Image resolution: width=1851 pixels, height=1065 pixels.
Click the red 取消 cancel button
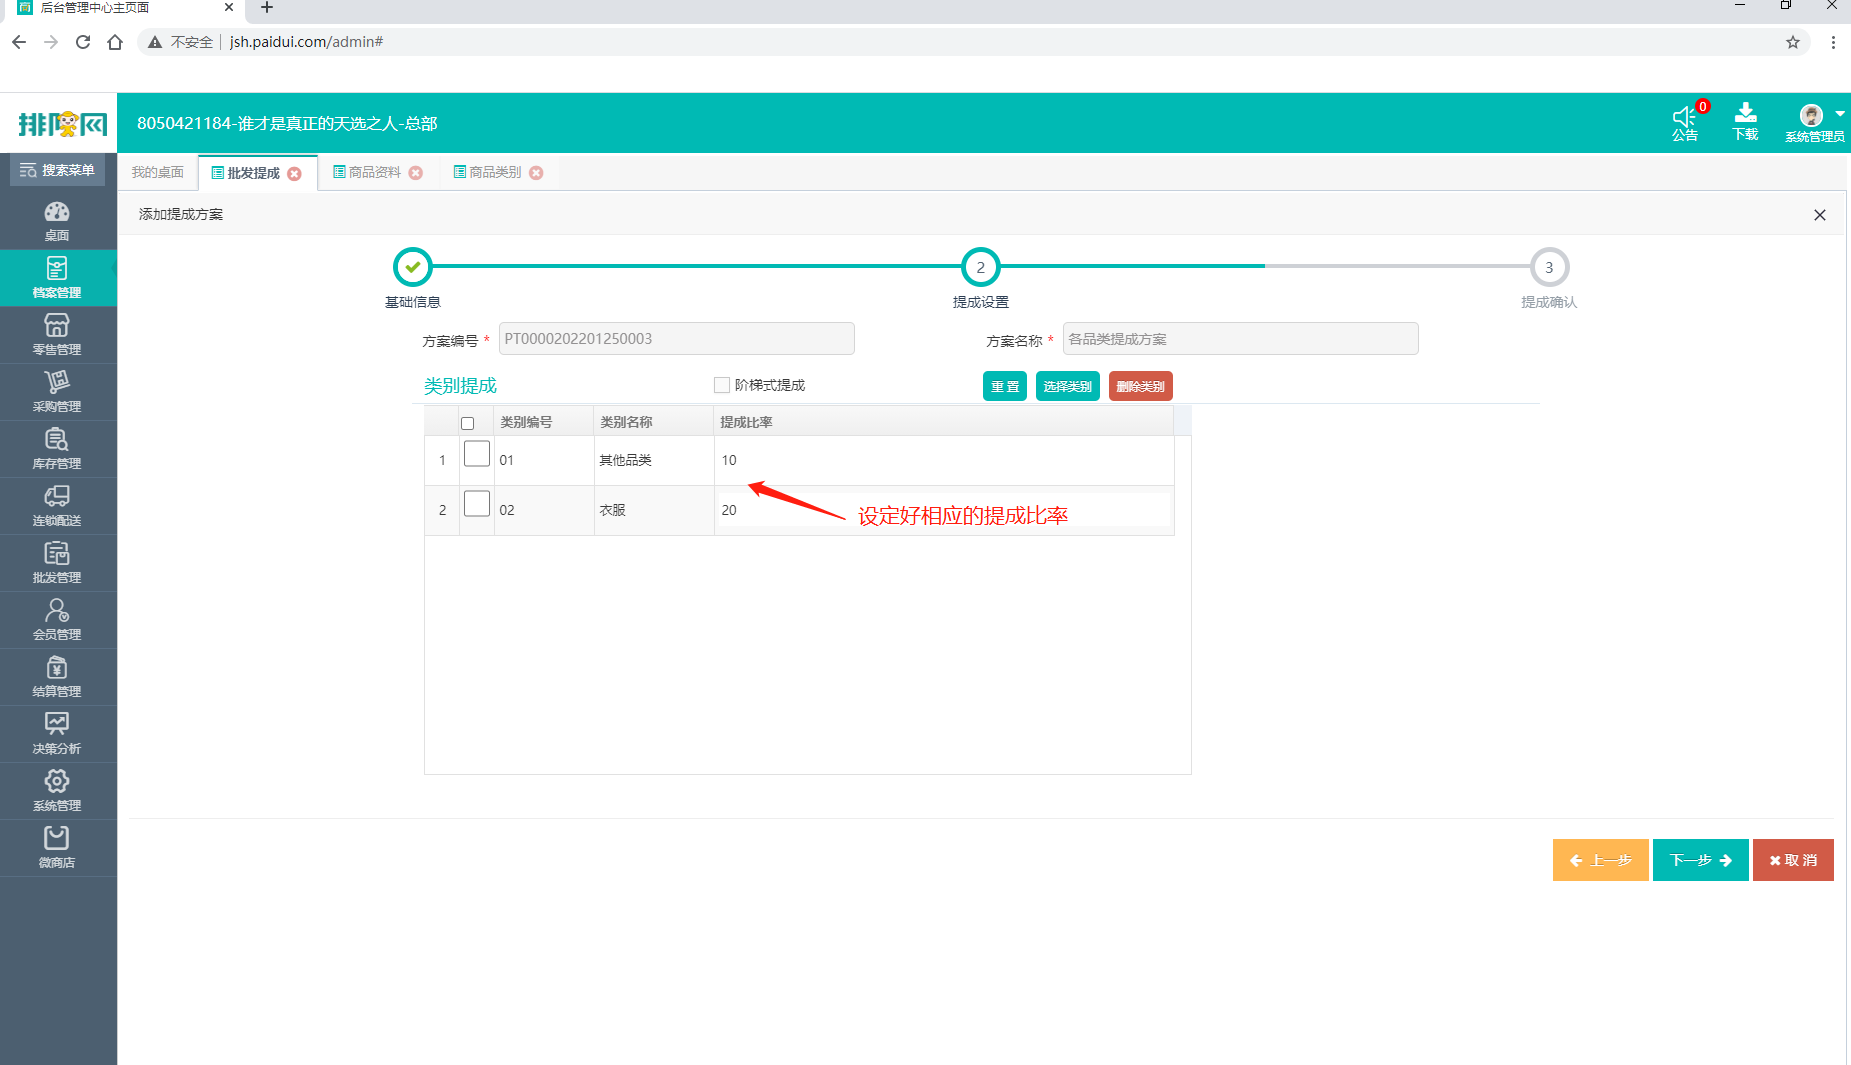coord(1793,860)
